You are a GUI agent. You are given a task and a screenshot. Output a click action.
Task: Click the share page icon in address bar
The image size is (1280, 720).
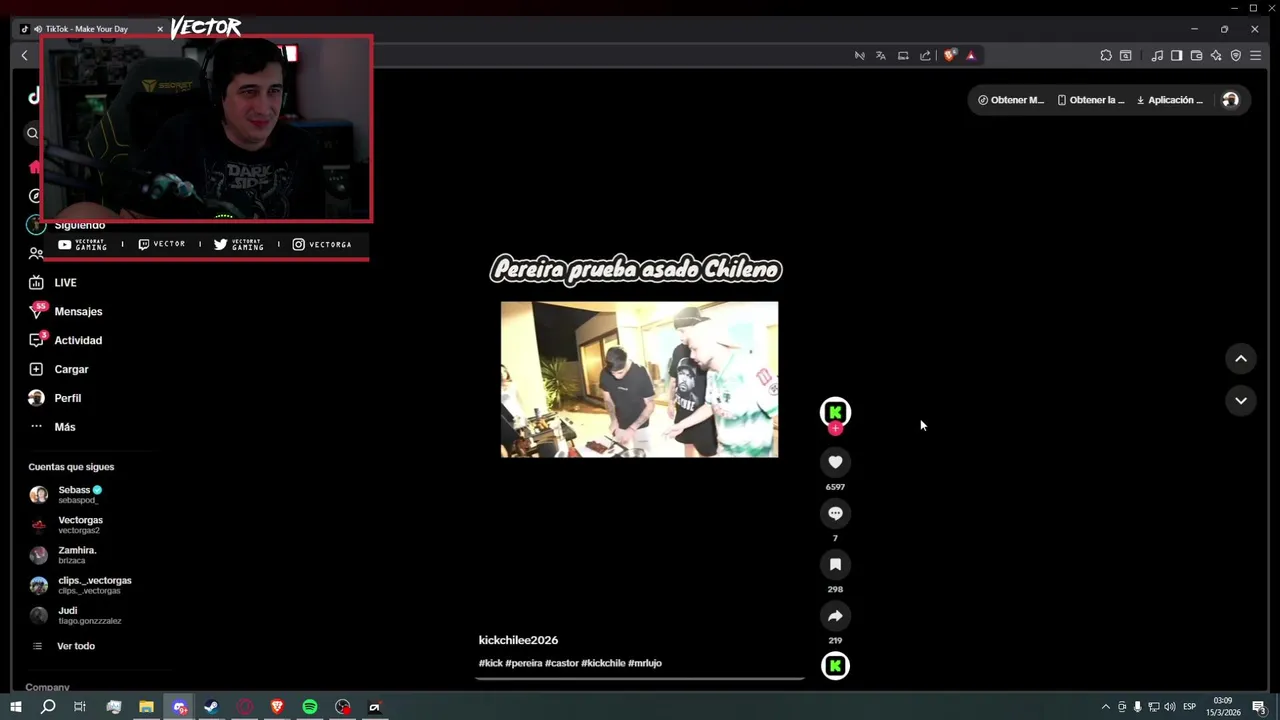point(925,56)
